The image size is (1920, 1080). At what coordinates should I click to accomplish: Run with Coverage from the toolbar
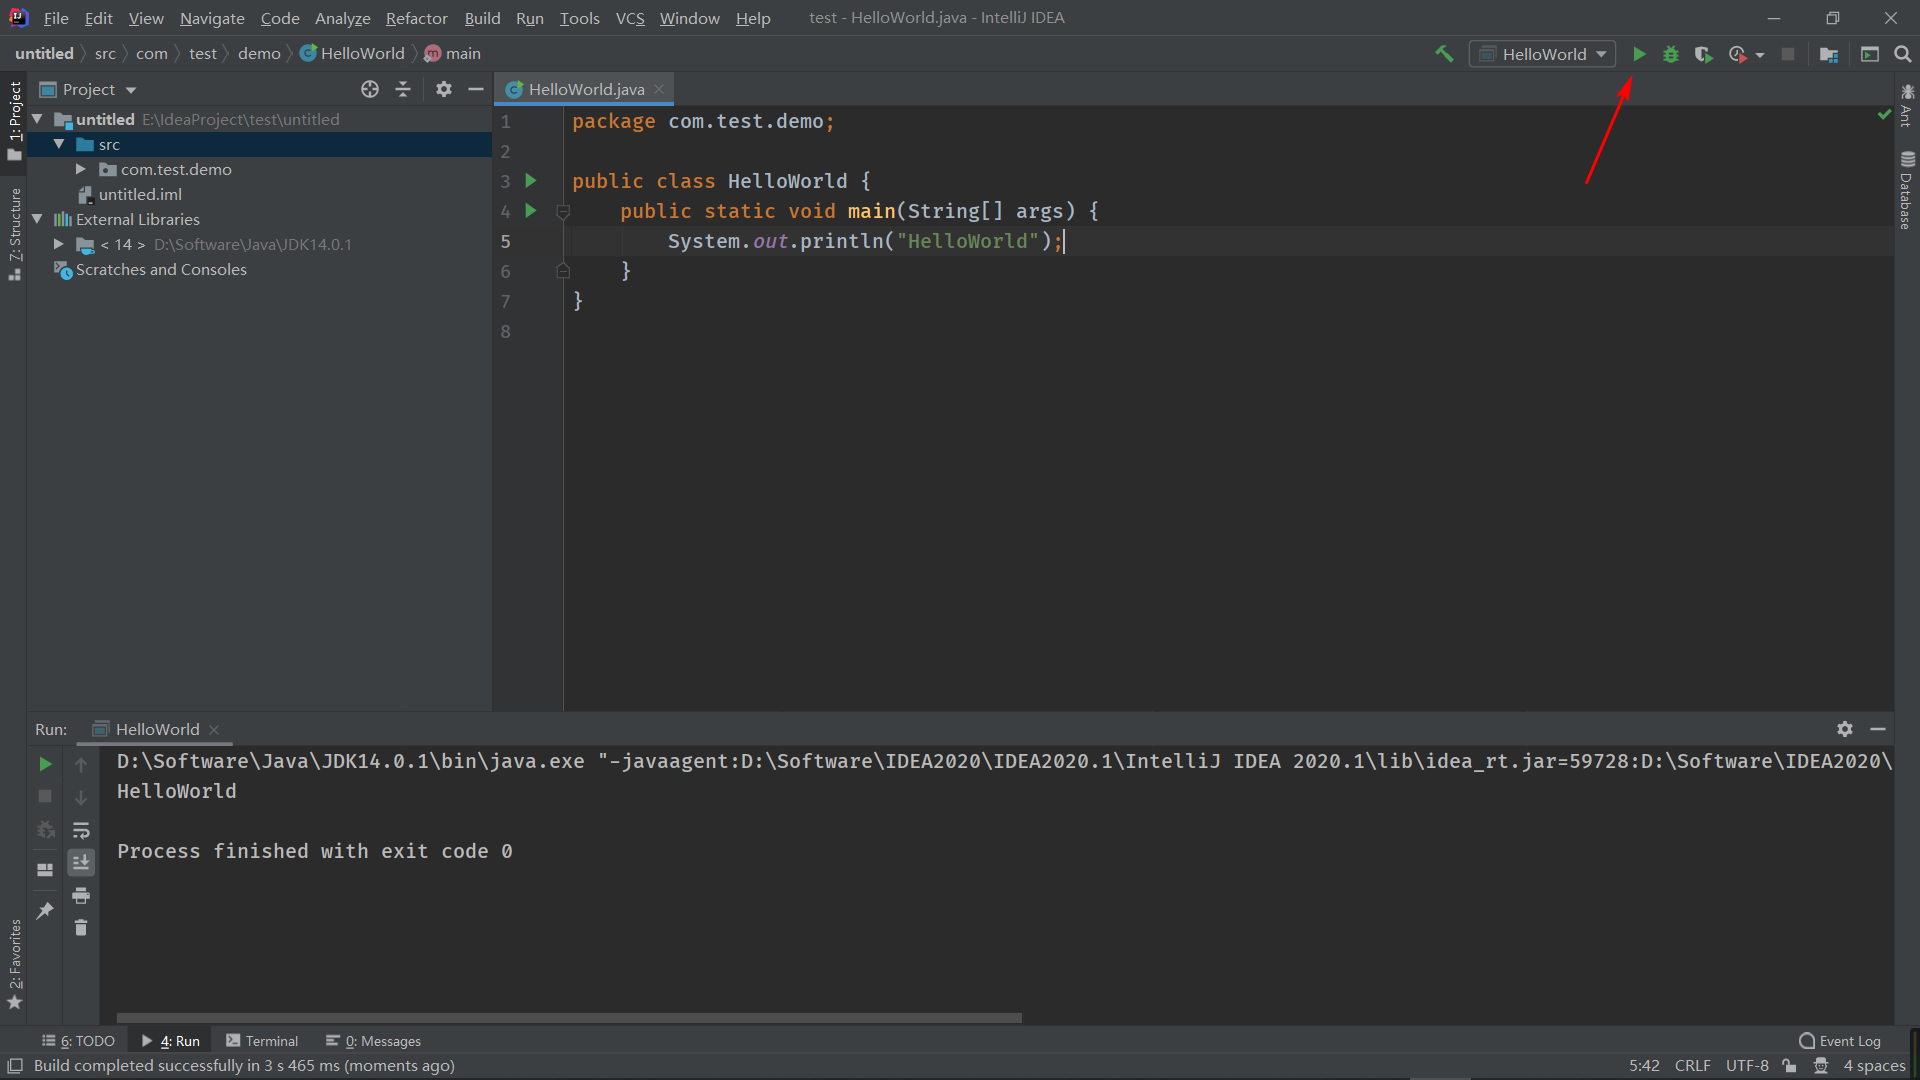coord(1703,54)
